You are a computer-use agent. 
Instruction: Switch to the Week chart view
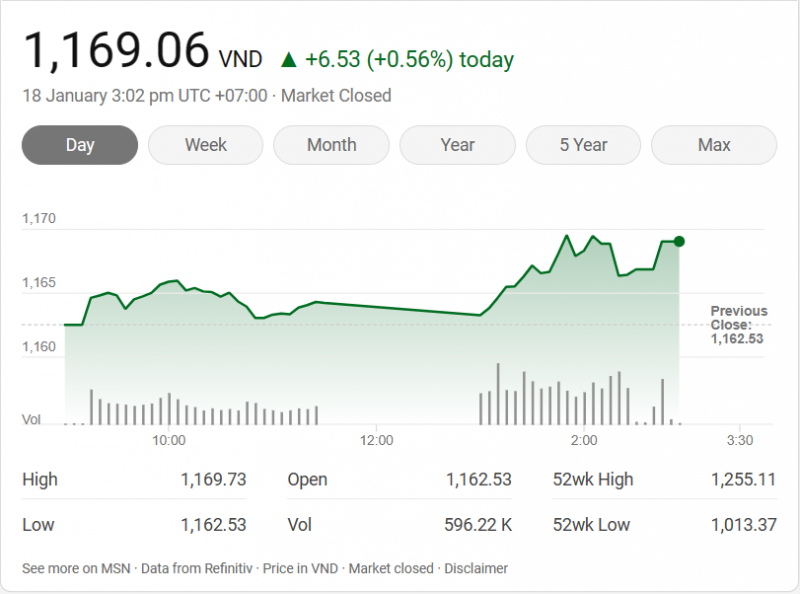tap(206, 145)
